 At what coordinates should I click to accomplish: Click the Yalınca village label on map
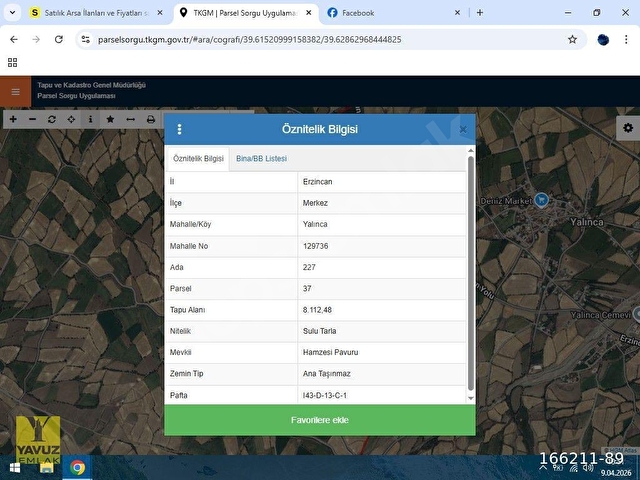pos(587,222)
